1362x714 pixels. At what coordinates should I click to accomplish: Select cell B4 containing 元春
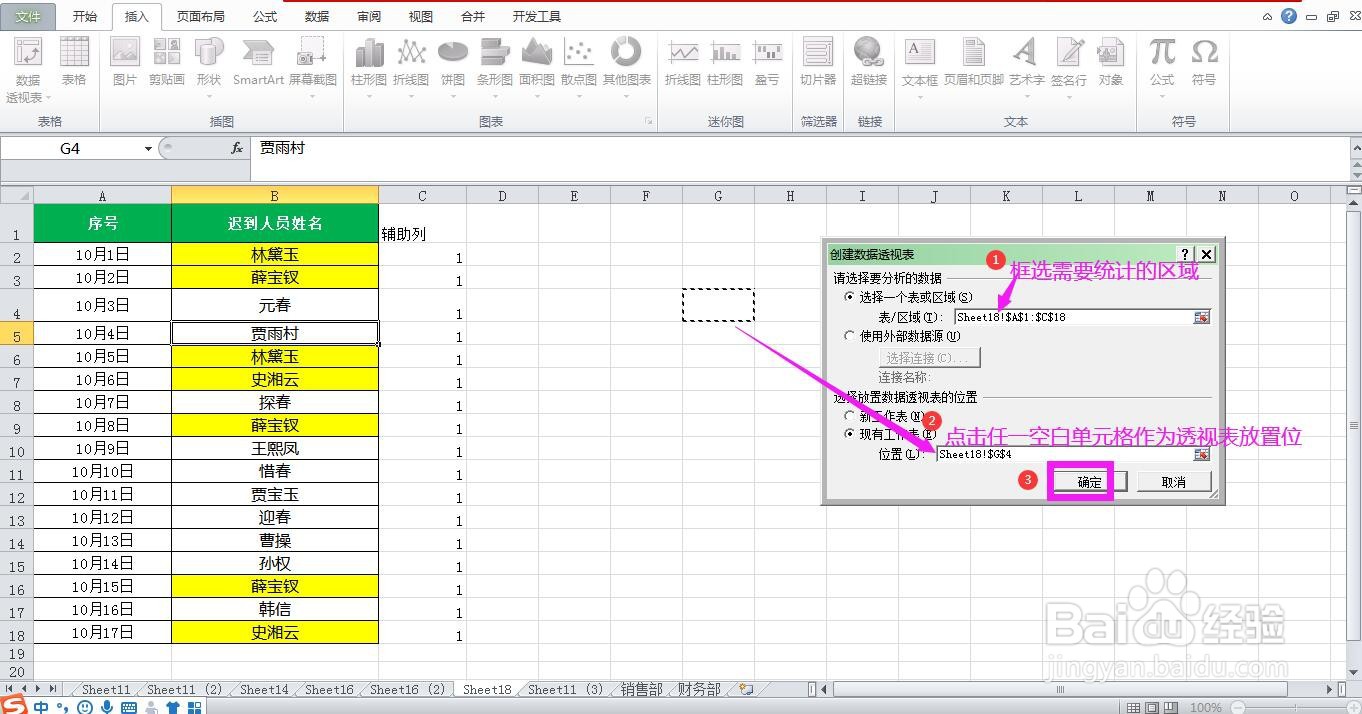tap(275, 305)
